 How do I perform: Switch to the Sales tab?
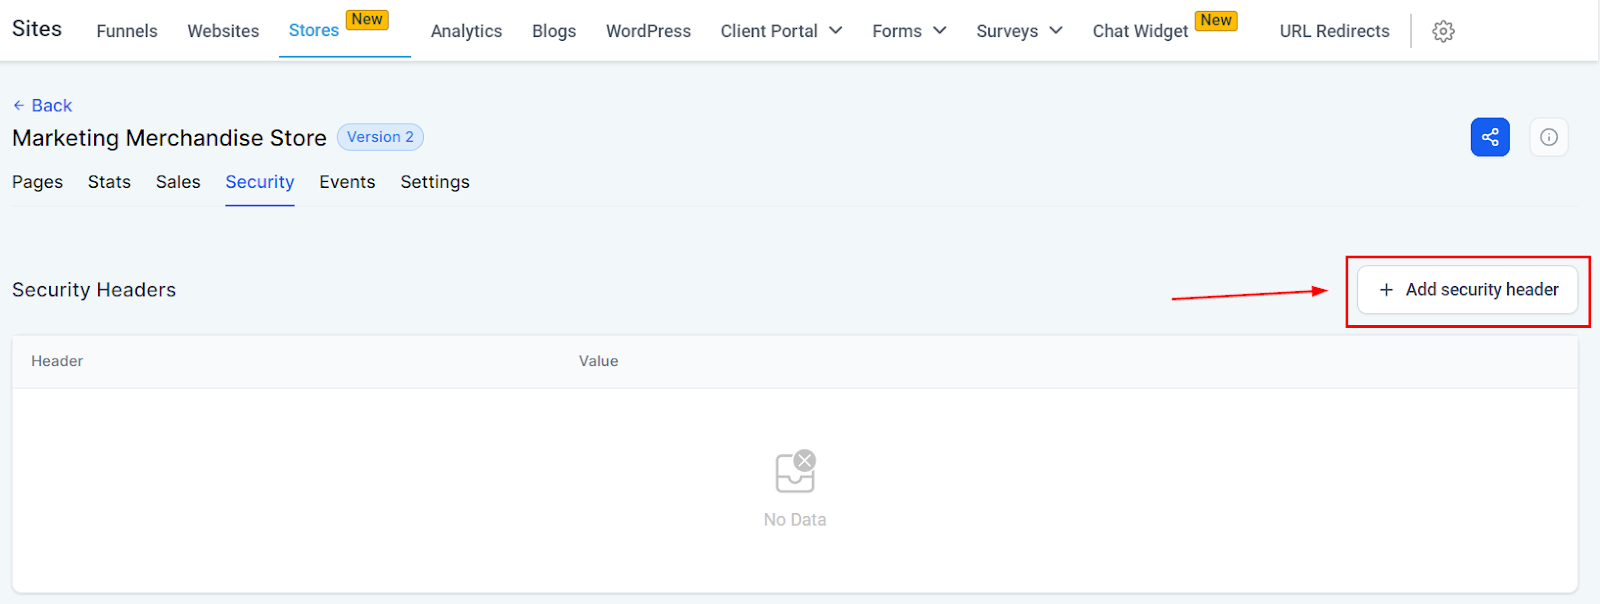(x=178, y=182)
